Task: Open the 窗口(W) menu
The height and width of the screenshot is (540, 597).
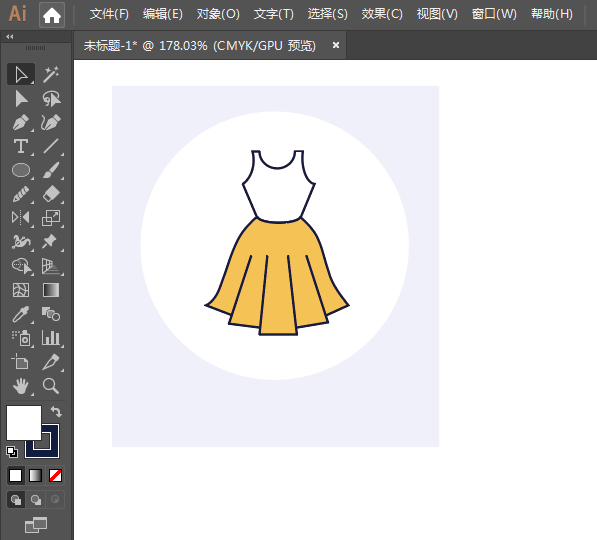Action: [x=494, y=14]
